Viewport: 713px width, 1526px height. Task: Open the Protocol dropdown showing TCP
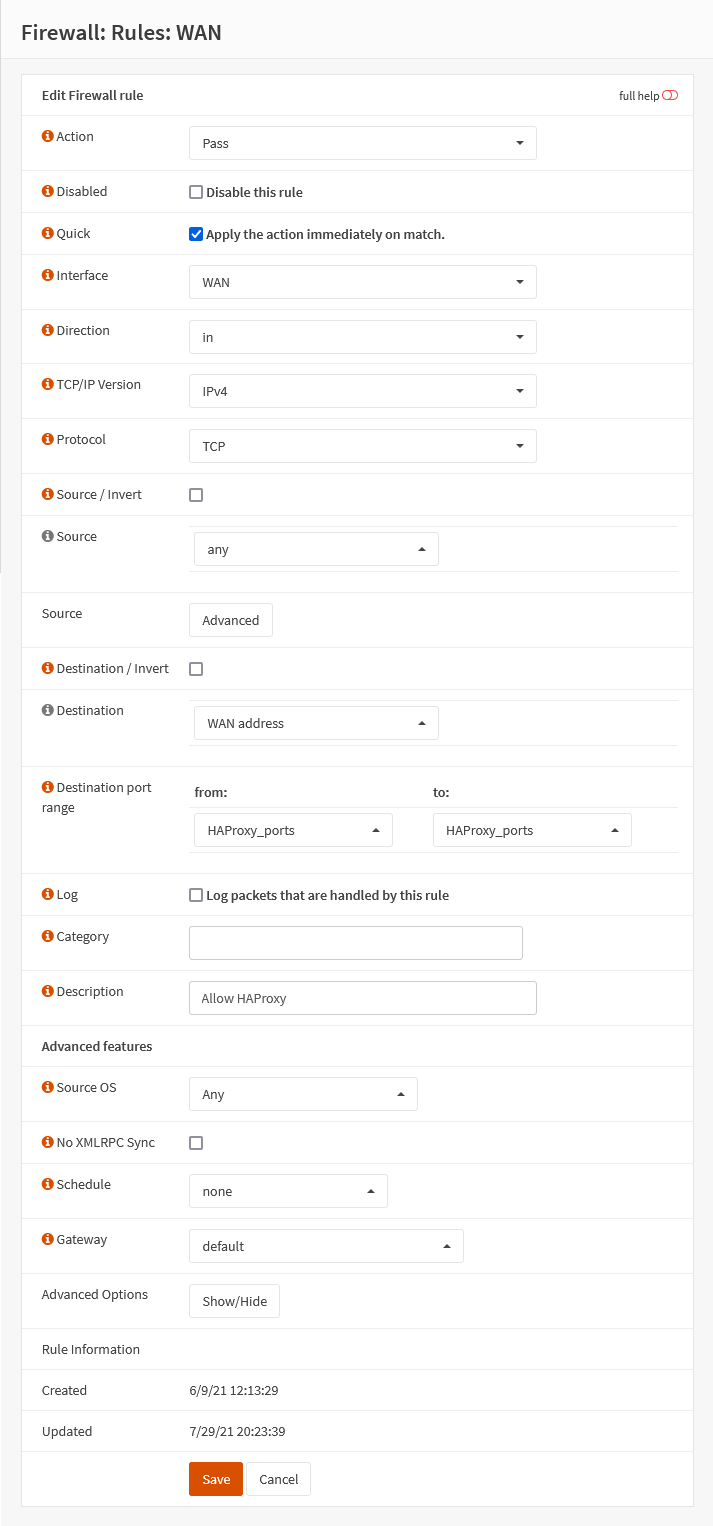point(362,446)
